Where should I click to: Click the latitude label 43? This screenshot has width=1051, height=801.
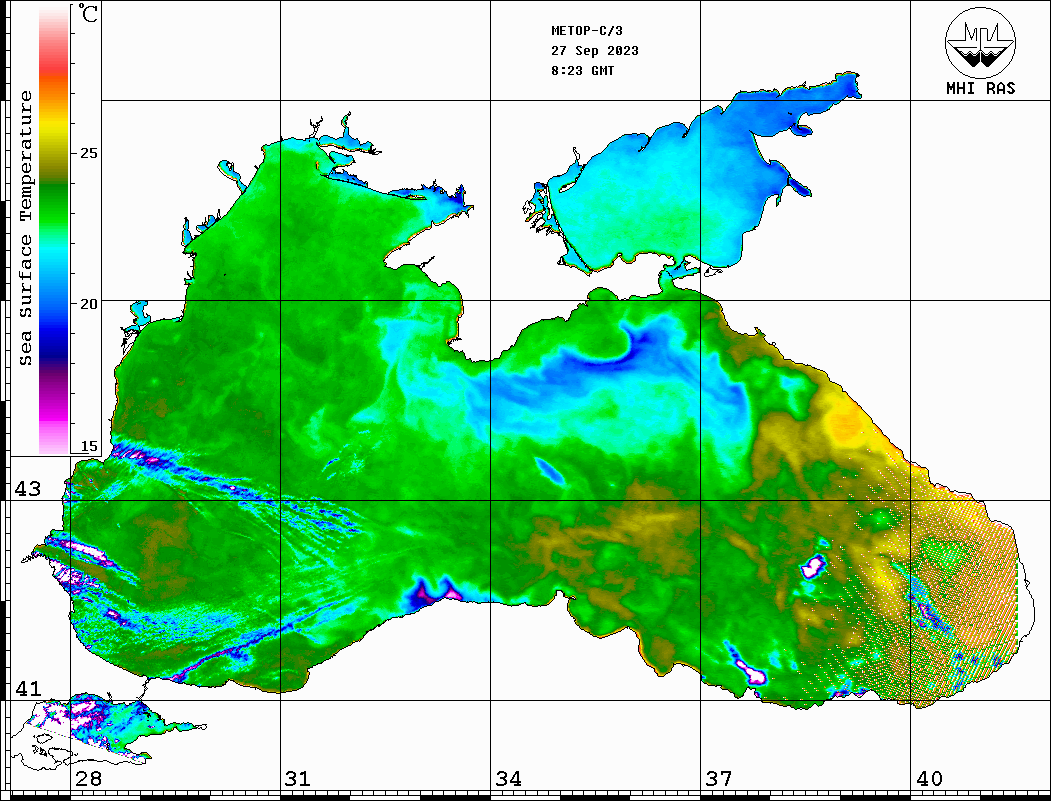click(x=28, y=489)
